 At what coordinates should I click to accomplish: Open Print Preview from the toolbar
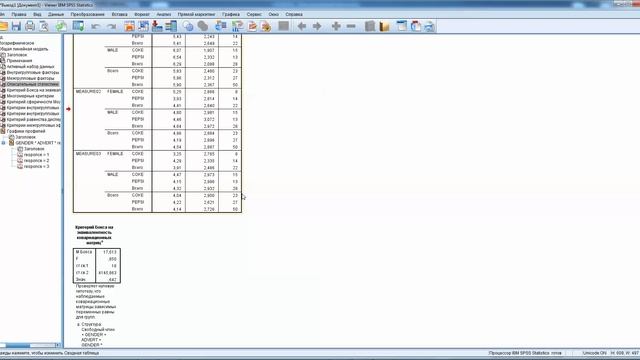coord(44,27)
